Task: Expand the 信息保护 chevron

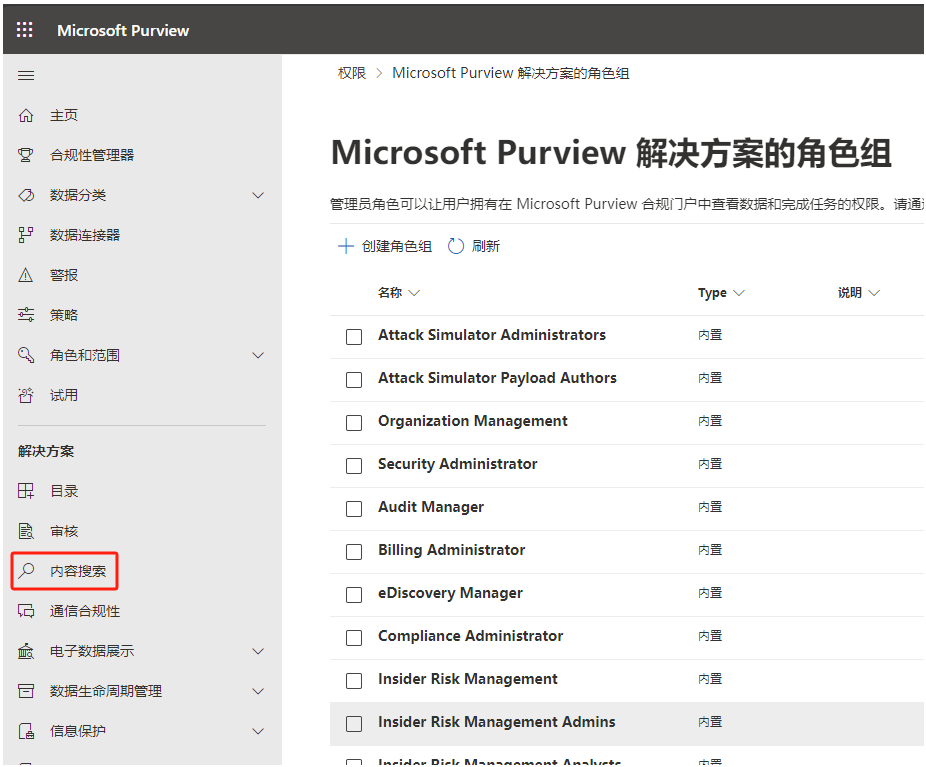Action: [258, 732]
